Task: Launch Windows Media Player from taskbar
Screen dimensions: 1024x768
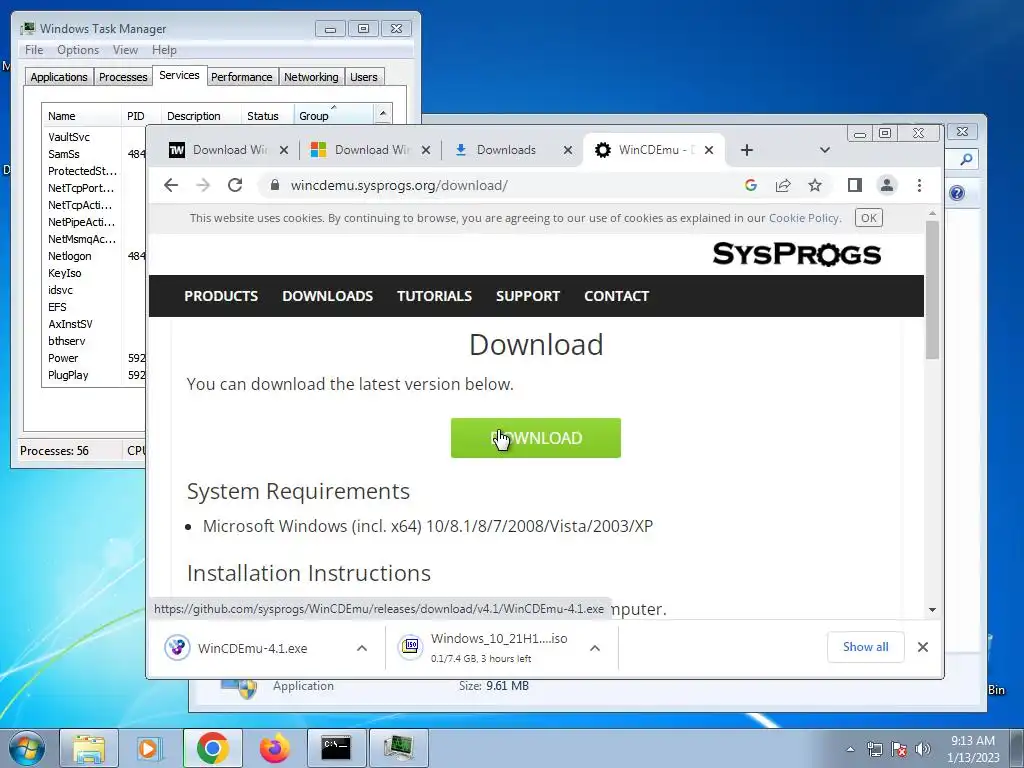Action: [150, 748]
